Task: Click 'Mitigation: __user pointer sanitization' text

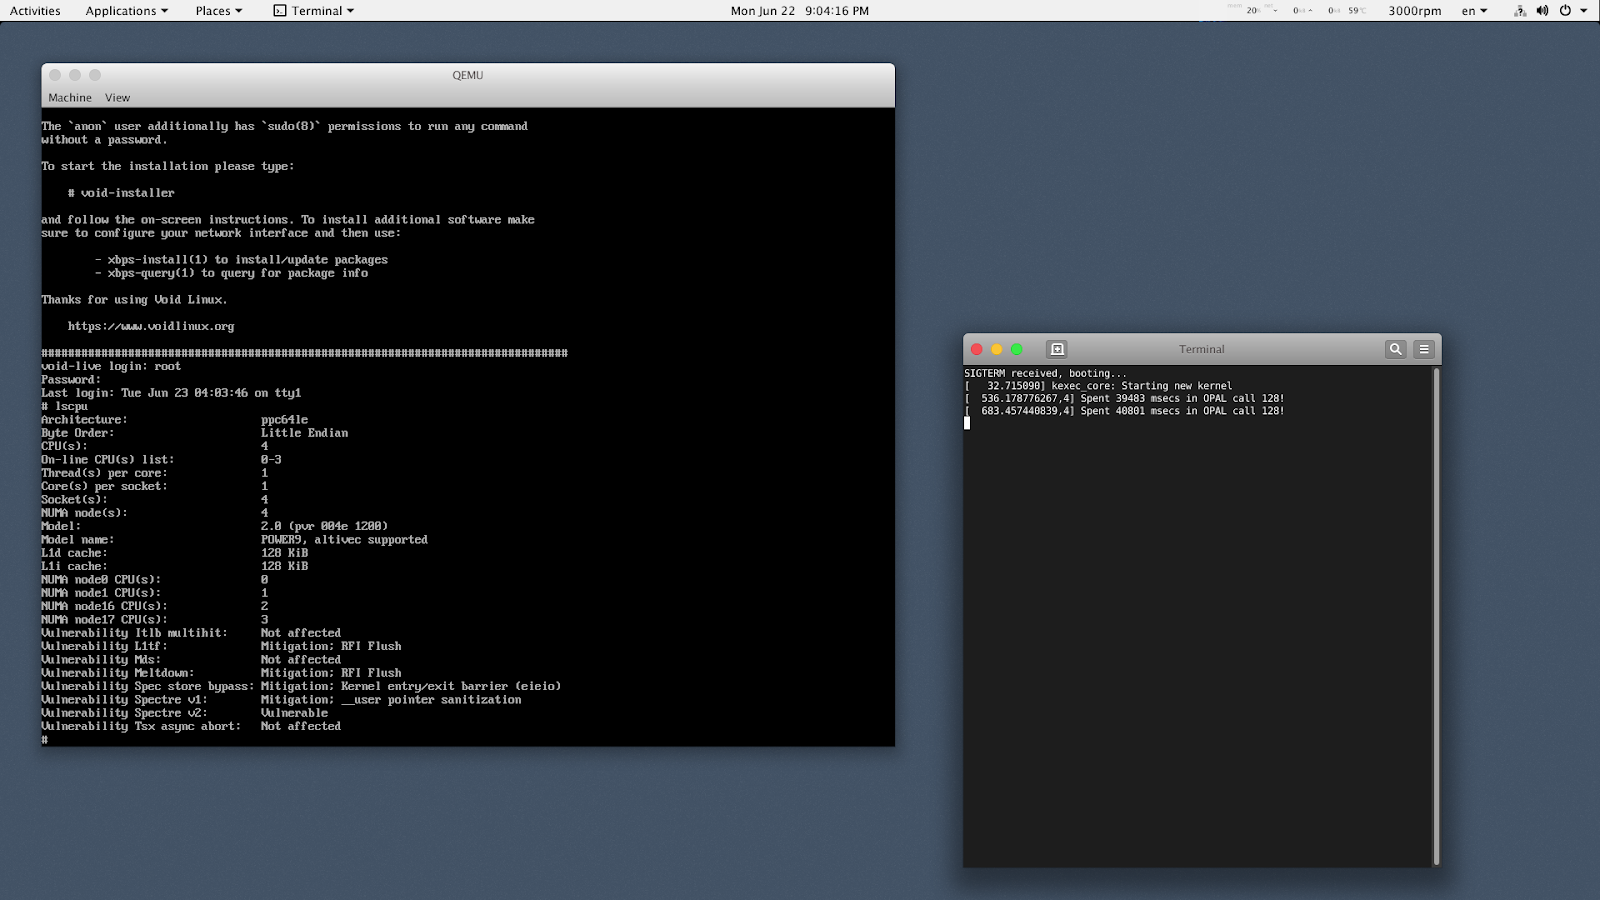Action: pos(391,700)
